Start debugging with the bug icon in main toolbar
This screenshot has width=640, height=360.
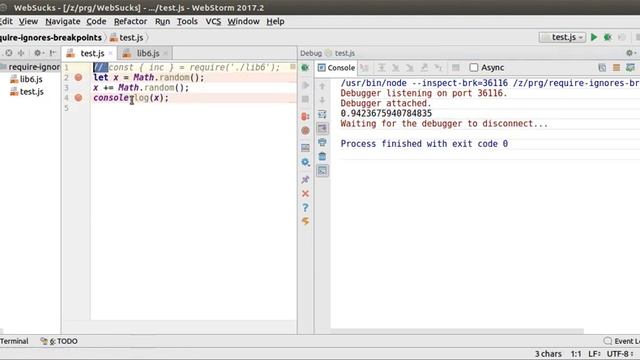[608, 37]
